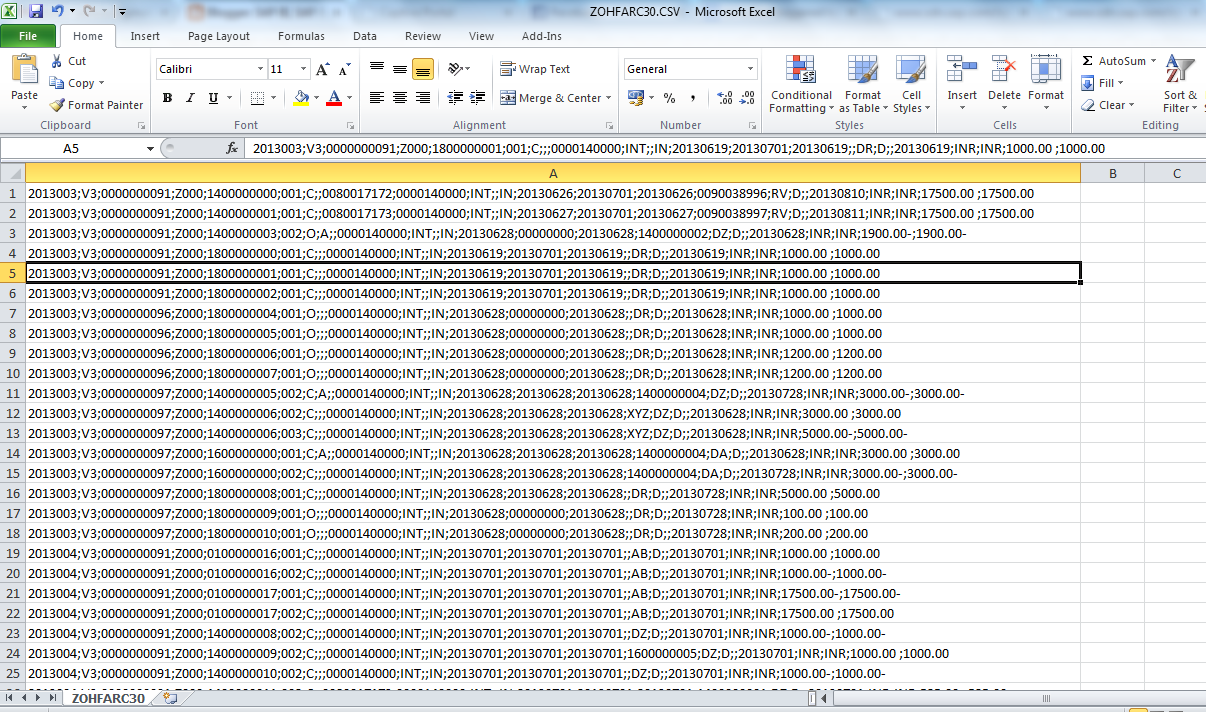Switch to the Formulas ribbon tab

301,35
